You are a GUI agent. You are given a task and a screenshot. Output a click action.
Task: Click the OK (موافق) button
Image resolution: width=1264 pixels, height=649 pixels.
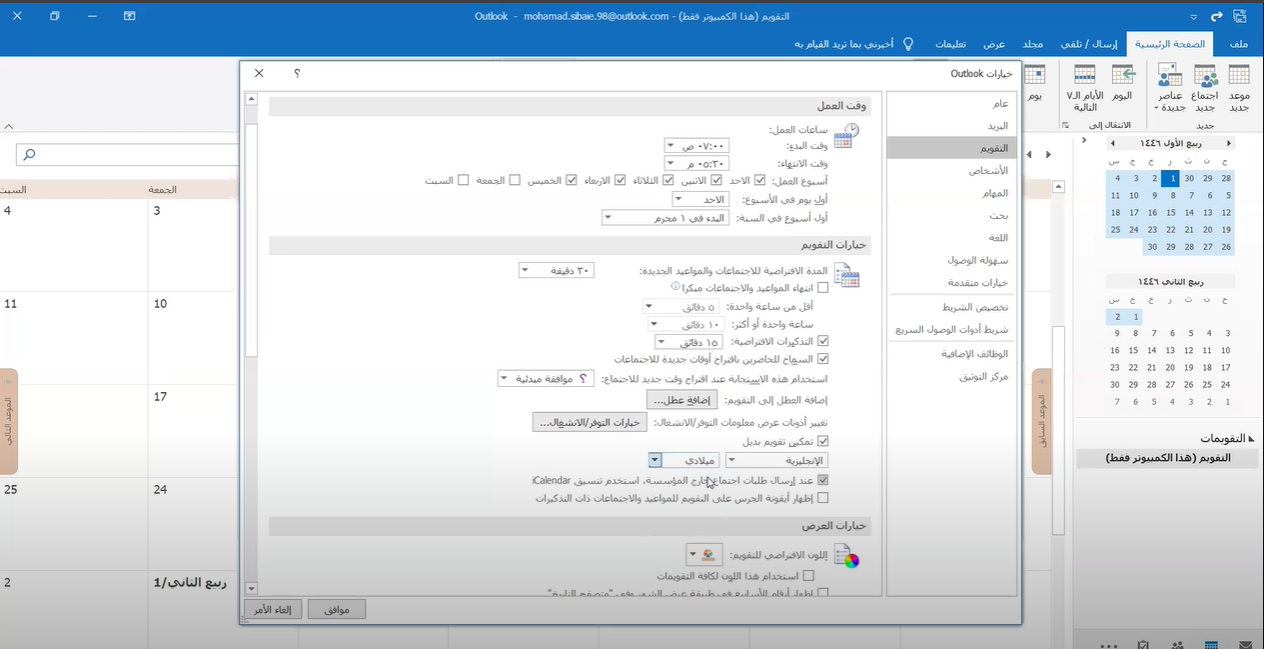pos(337,609)
